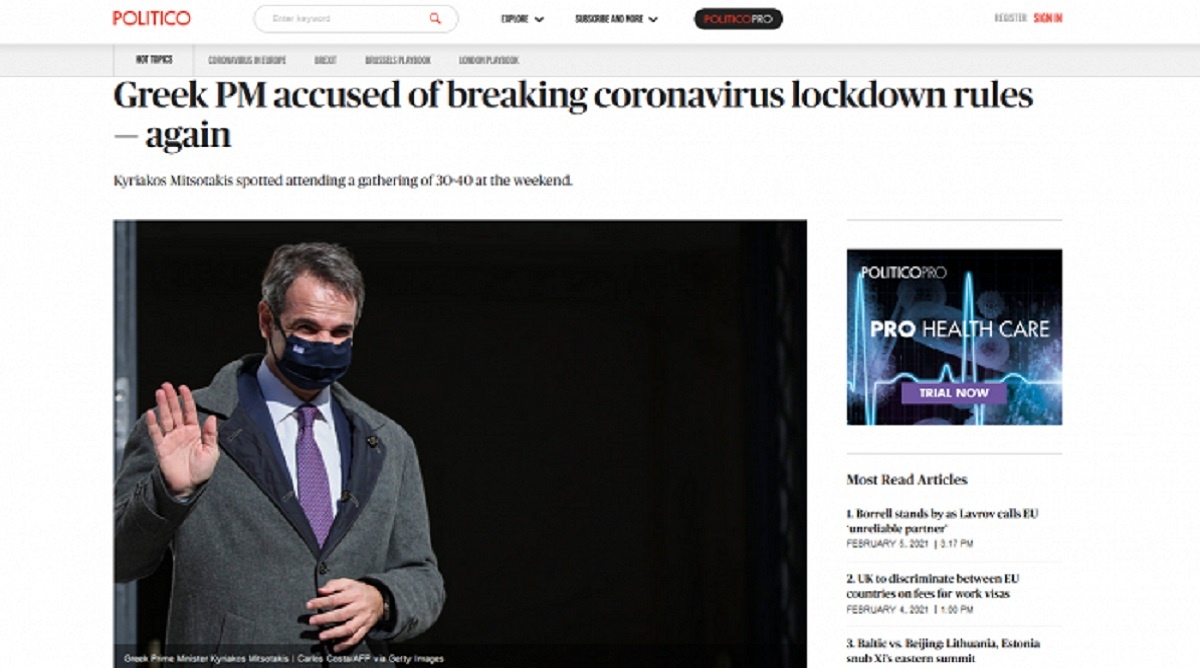1200x668 pixels.
Task: Open the Pro Health Care ad banner
Action: pyautogui.click(x=954, y=337)
